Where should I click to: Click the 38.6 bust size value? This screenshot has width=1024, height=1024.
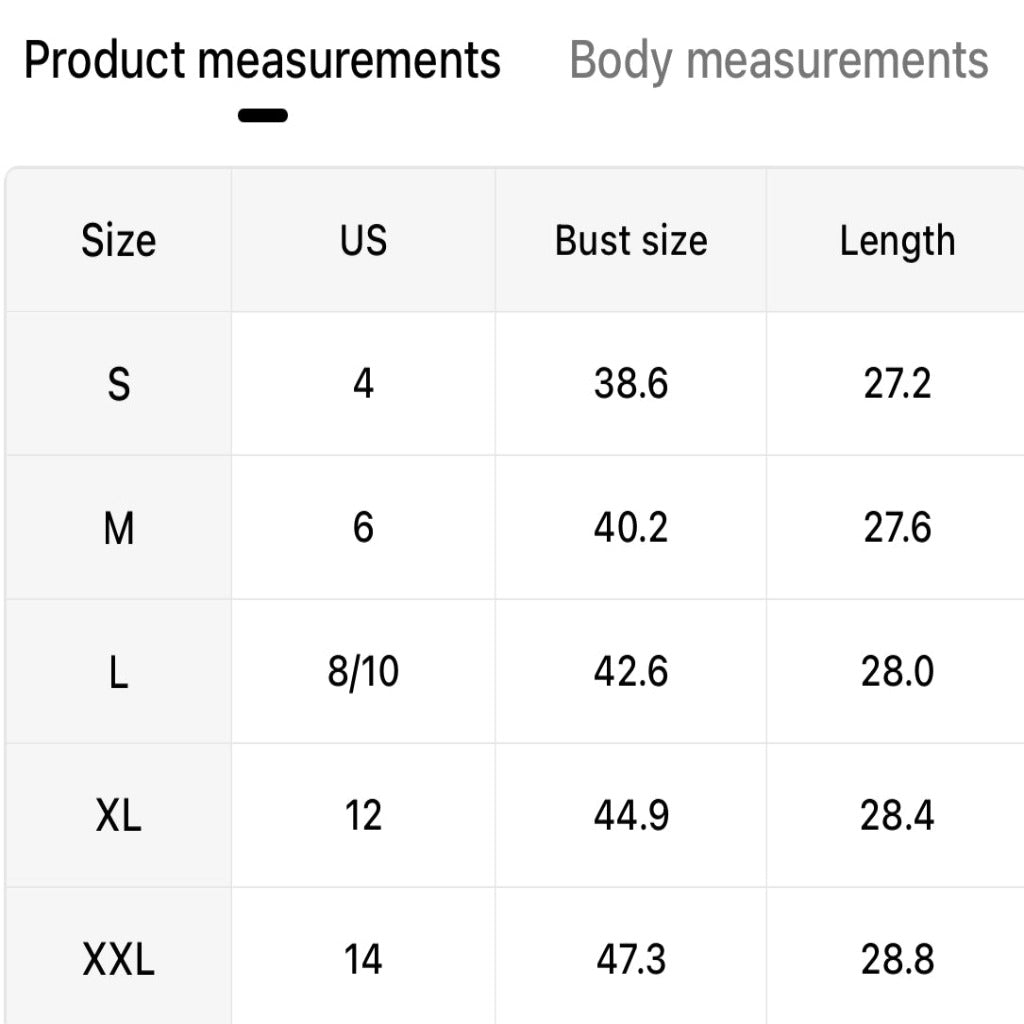pos(631,384)
